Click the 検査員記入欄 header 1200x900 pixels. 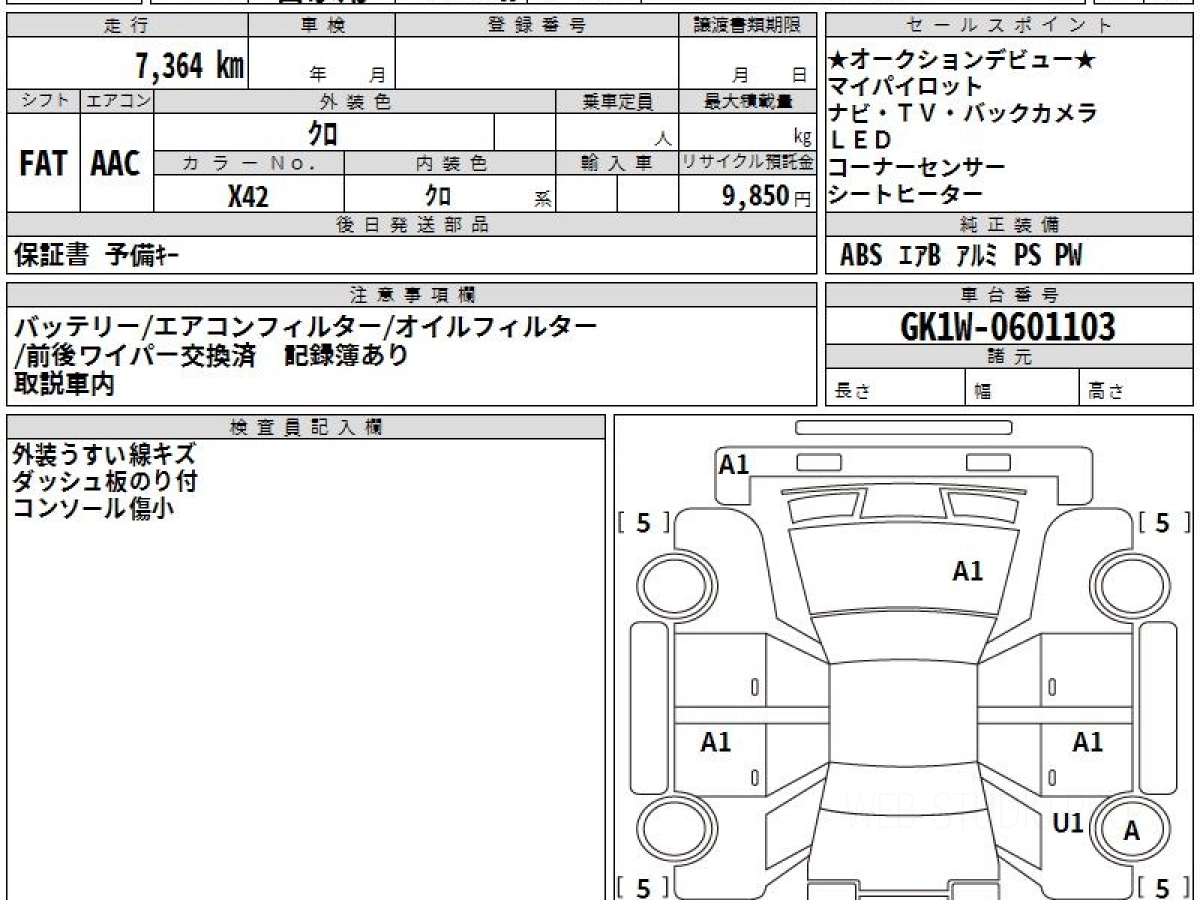pyautogui.click(x=306, y=427)
